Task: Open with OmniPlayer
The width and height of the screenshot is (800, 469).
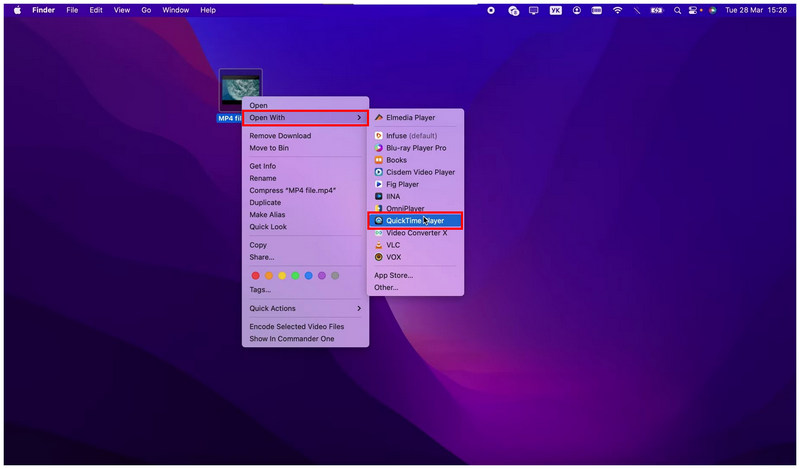Action: (x=415, y=208)
